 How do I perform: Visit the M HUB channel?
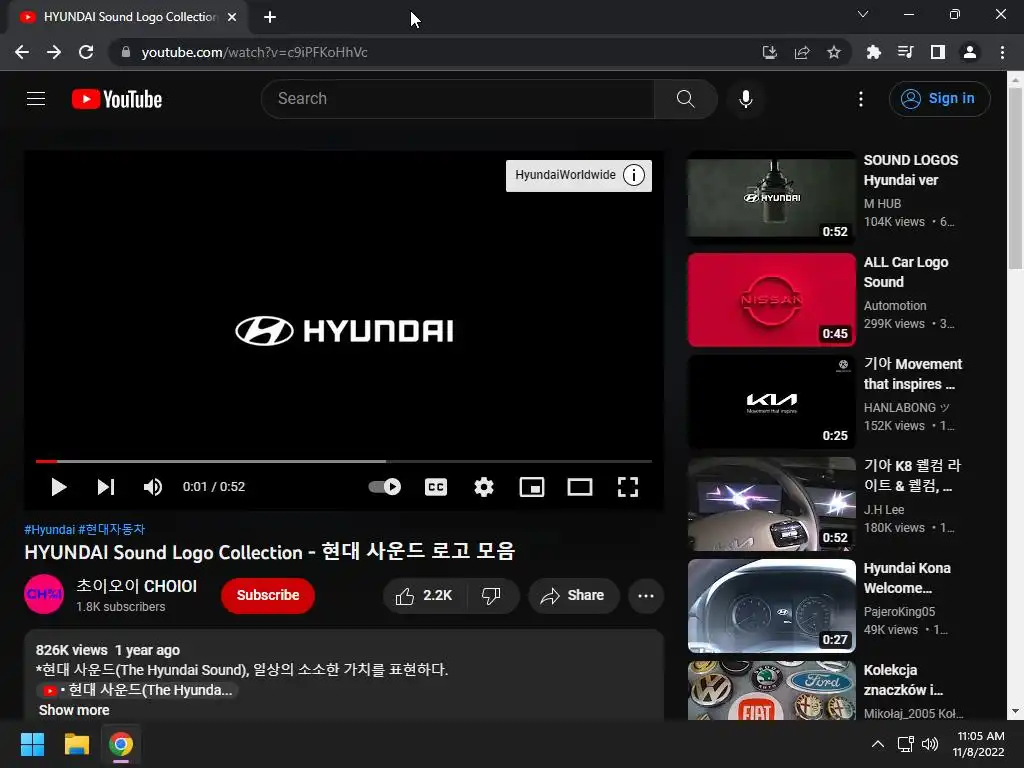(x=882, y=204)
